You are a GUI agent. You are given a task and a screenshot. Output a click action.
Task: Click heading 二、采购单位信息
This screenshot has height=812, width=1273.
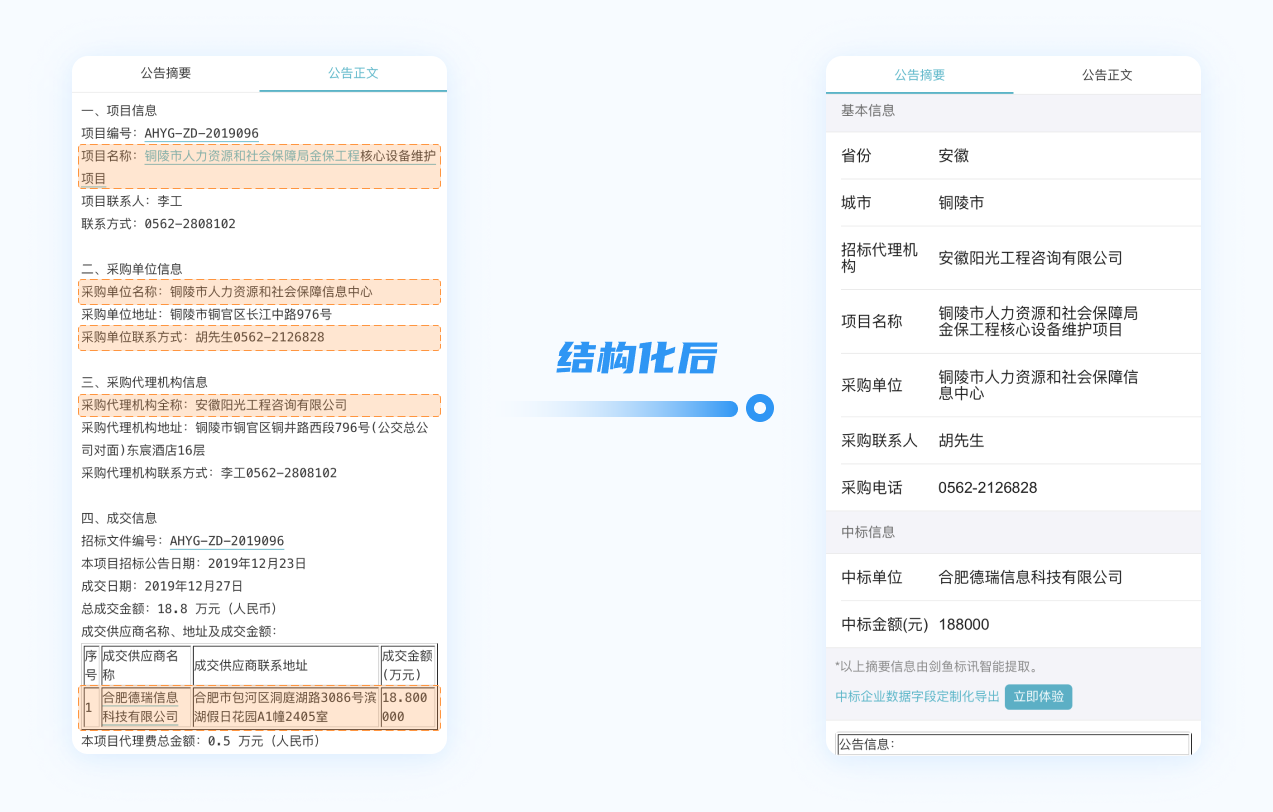[x=131, y=269]
